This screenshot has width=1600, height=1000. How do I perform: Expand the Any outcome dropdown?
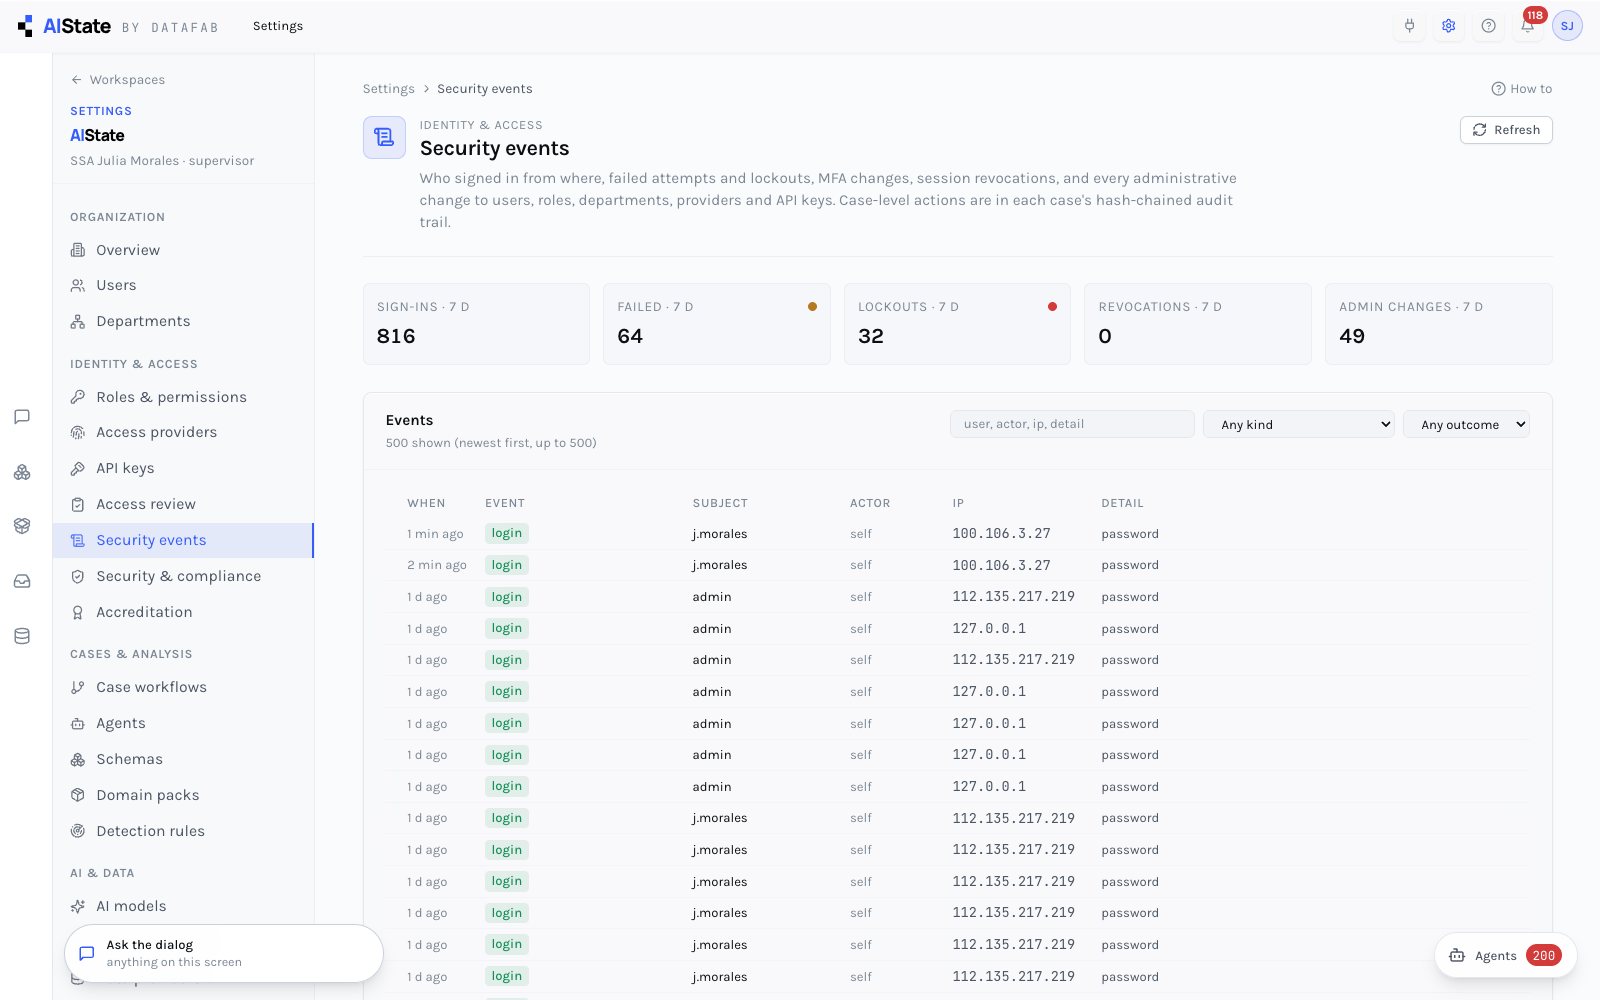(1466, 424)
